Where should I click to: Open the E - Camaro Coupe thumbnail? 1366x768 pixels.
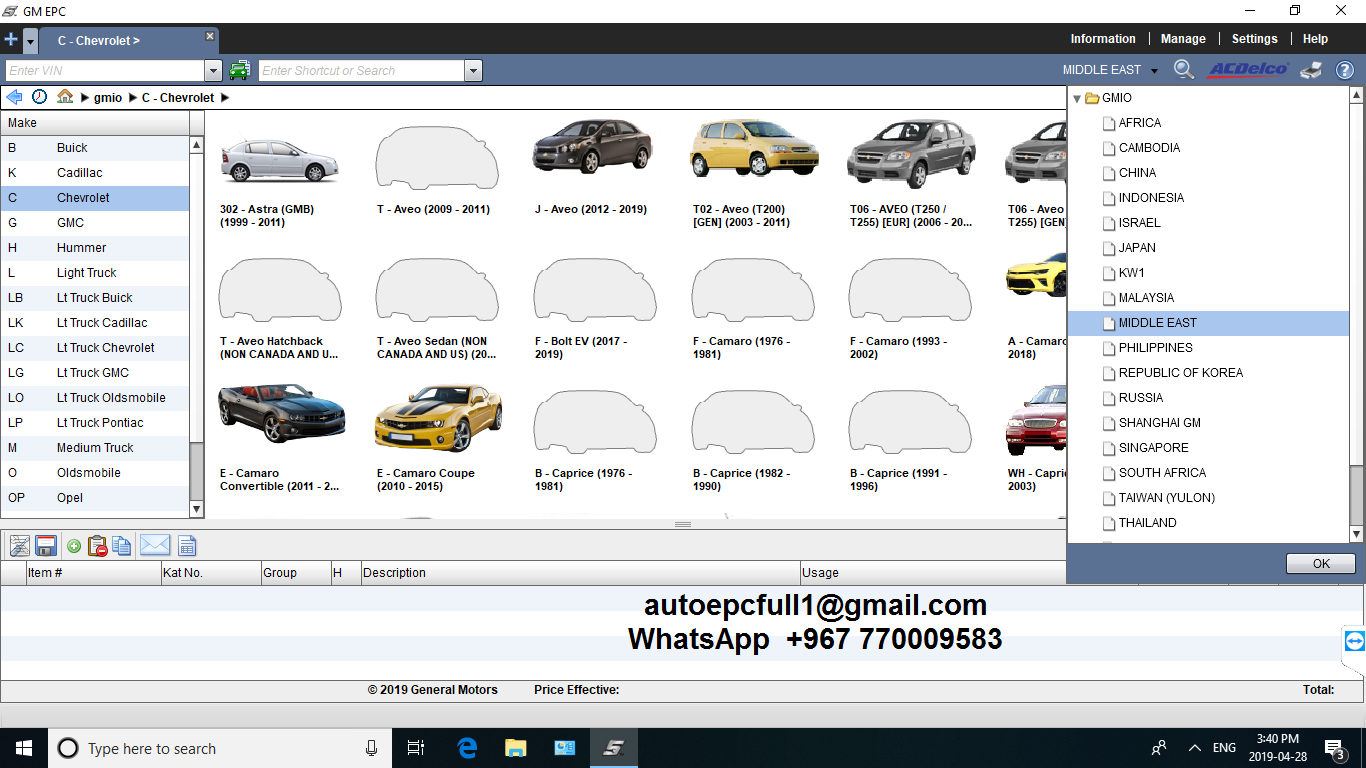click(x=438, y=417)
